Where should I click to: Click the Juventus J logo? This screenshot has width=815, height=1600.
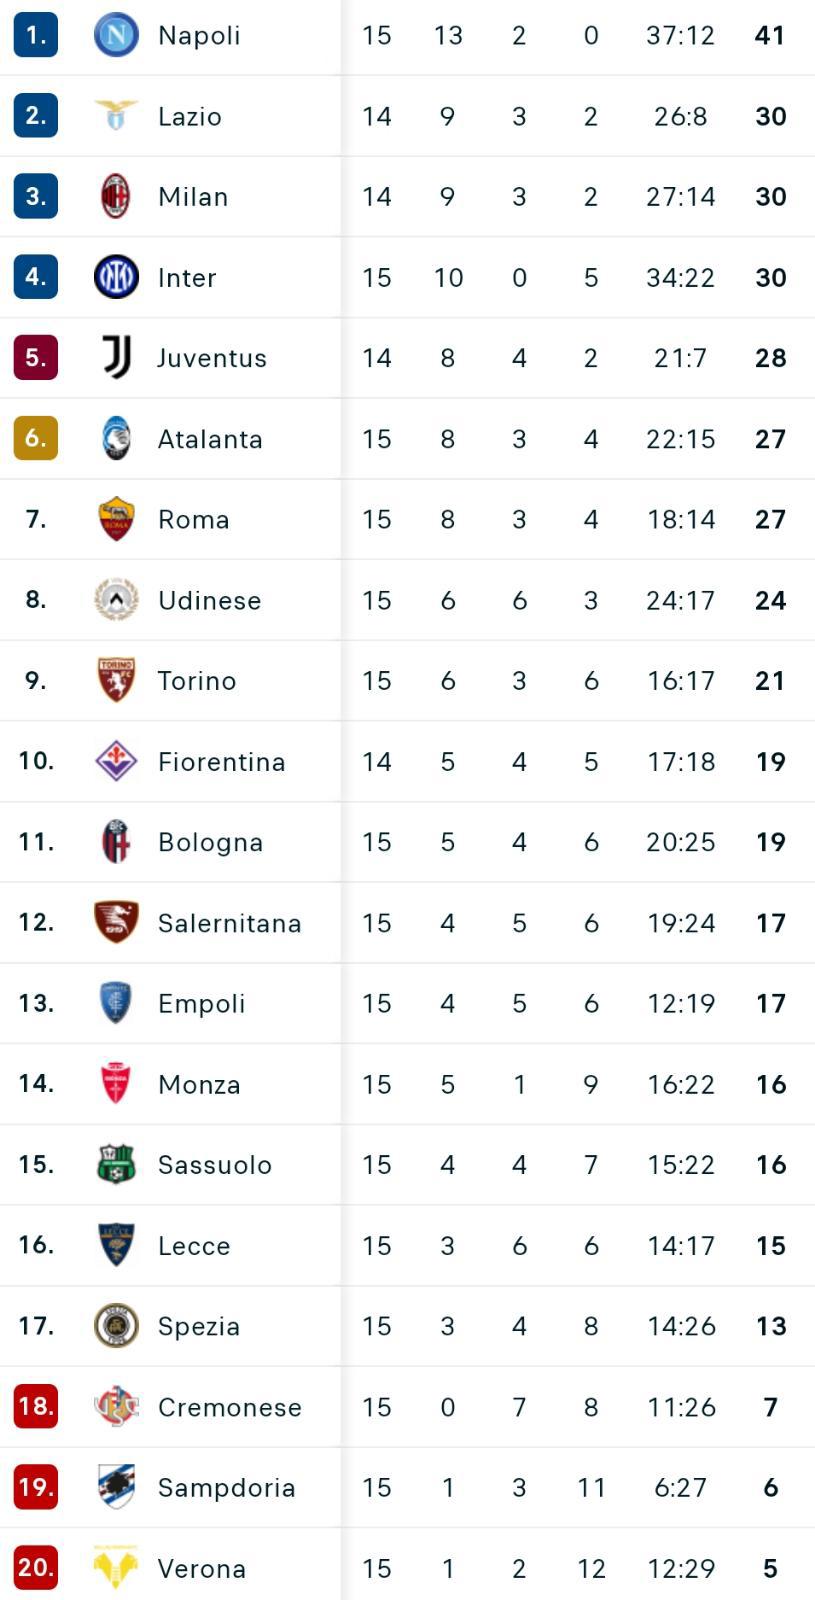[x=116, y=357]
